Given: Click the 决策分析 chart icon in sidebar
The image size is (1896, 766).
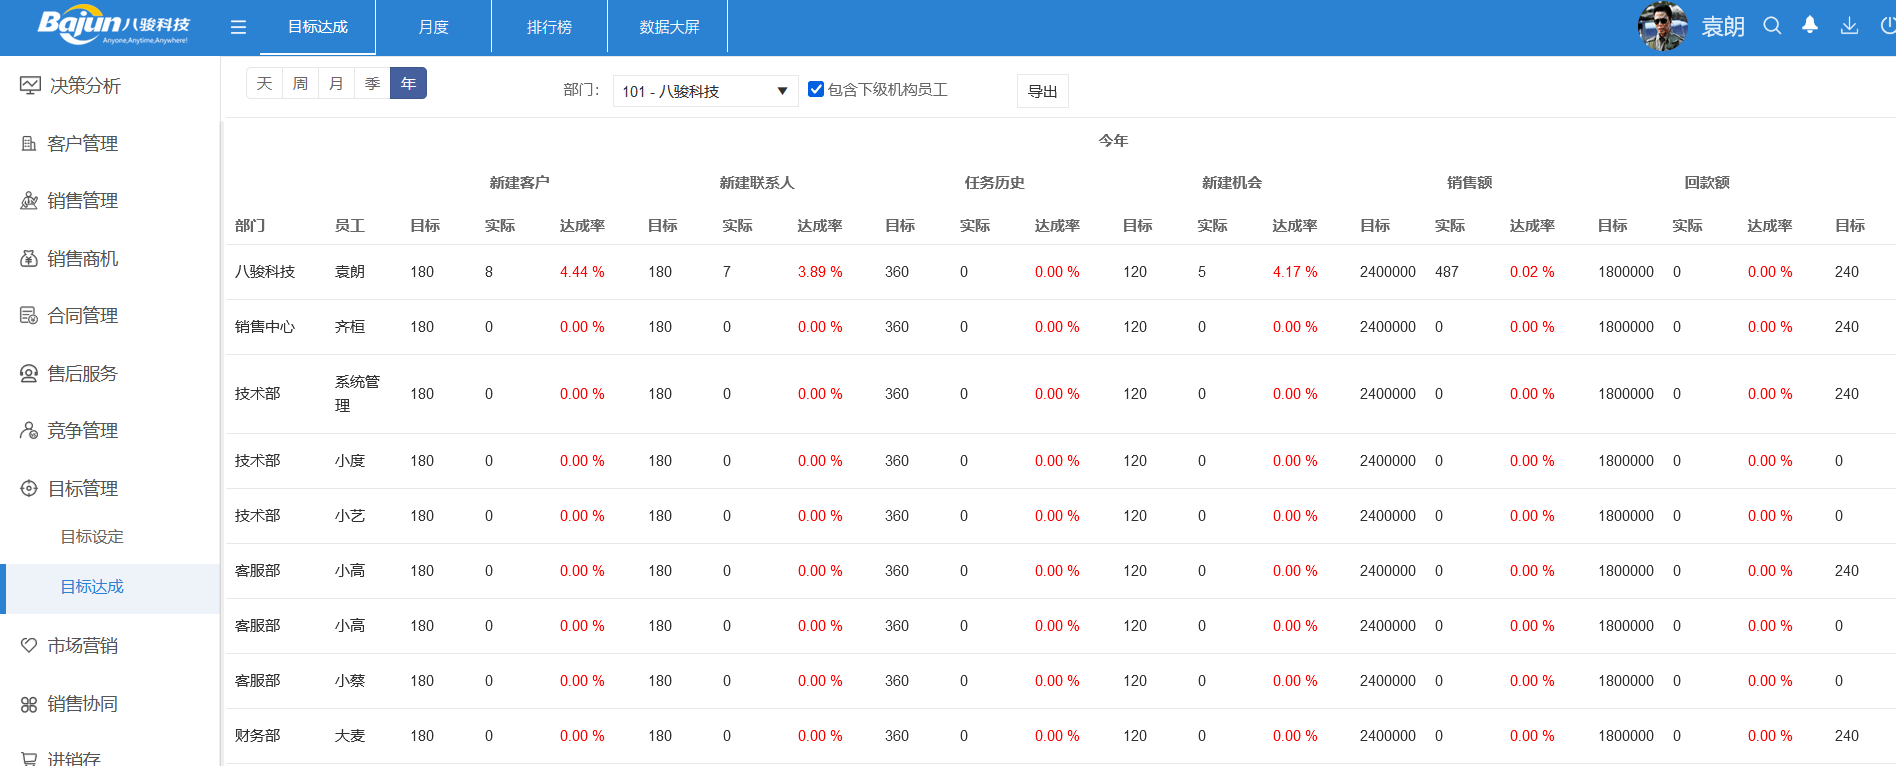Looking at the screenshot, I should 30,86.
